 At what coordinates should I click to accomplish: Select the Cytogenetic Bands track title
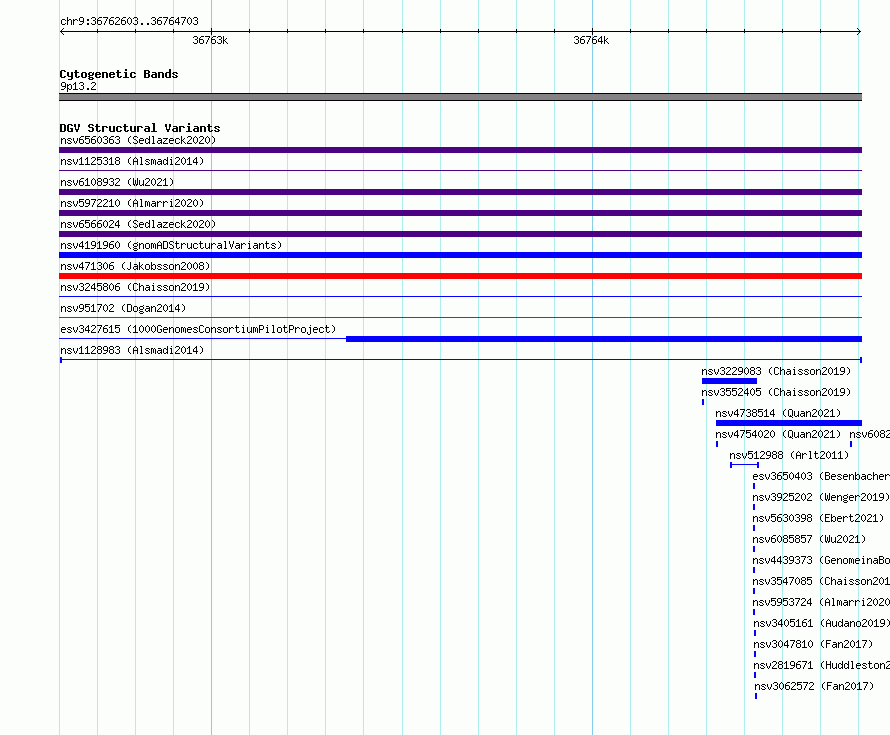tap(119, 74)
